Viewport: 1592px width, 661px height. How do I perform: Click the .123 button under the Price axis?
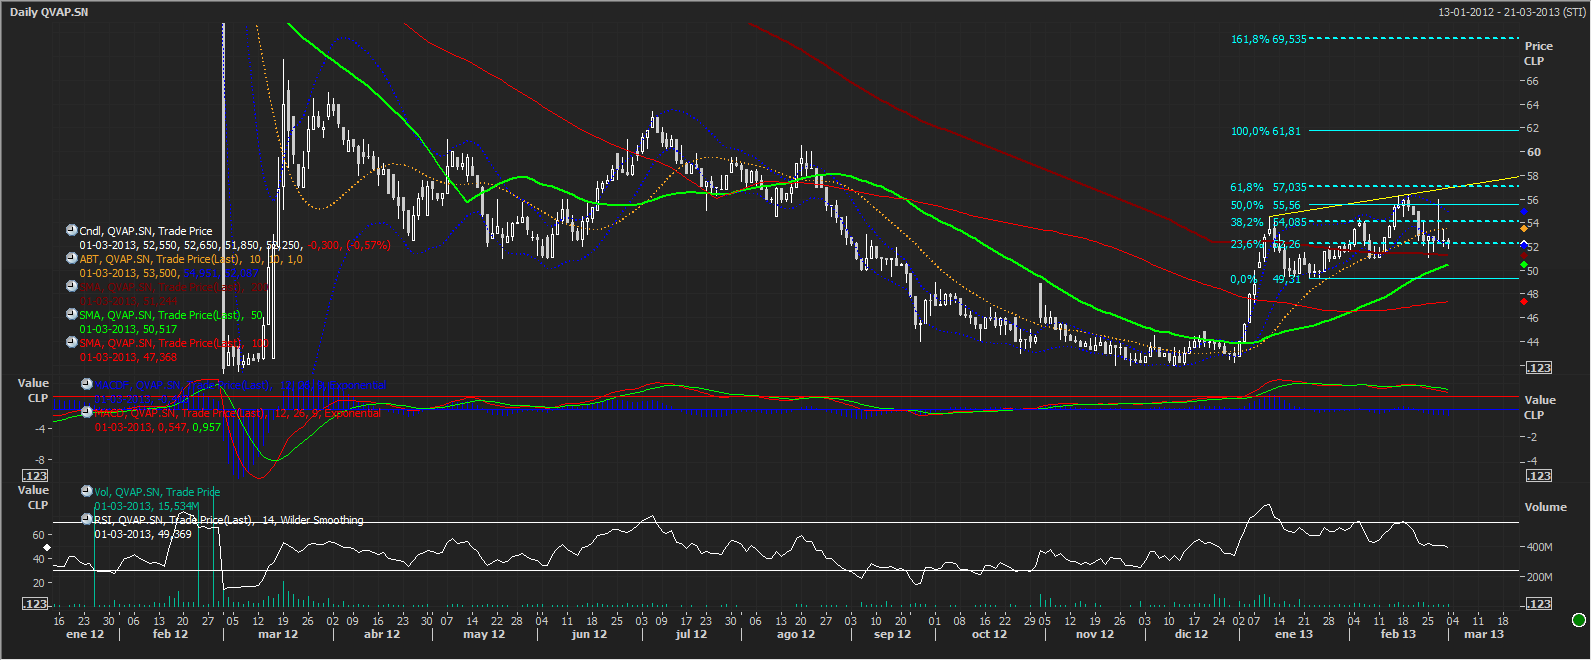(1538, 368)
